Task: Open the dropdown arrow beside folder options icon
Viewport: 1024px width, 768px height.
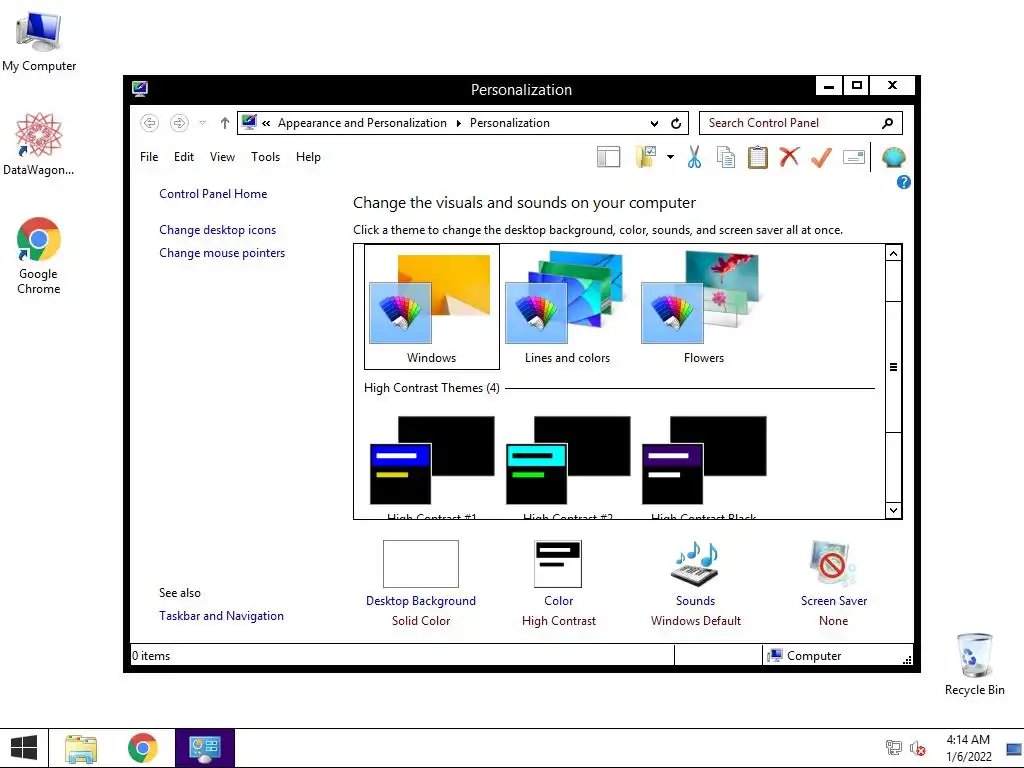Action: click(670, 157)
